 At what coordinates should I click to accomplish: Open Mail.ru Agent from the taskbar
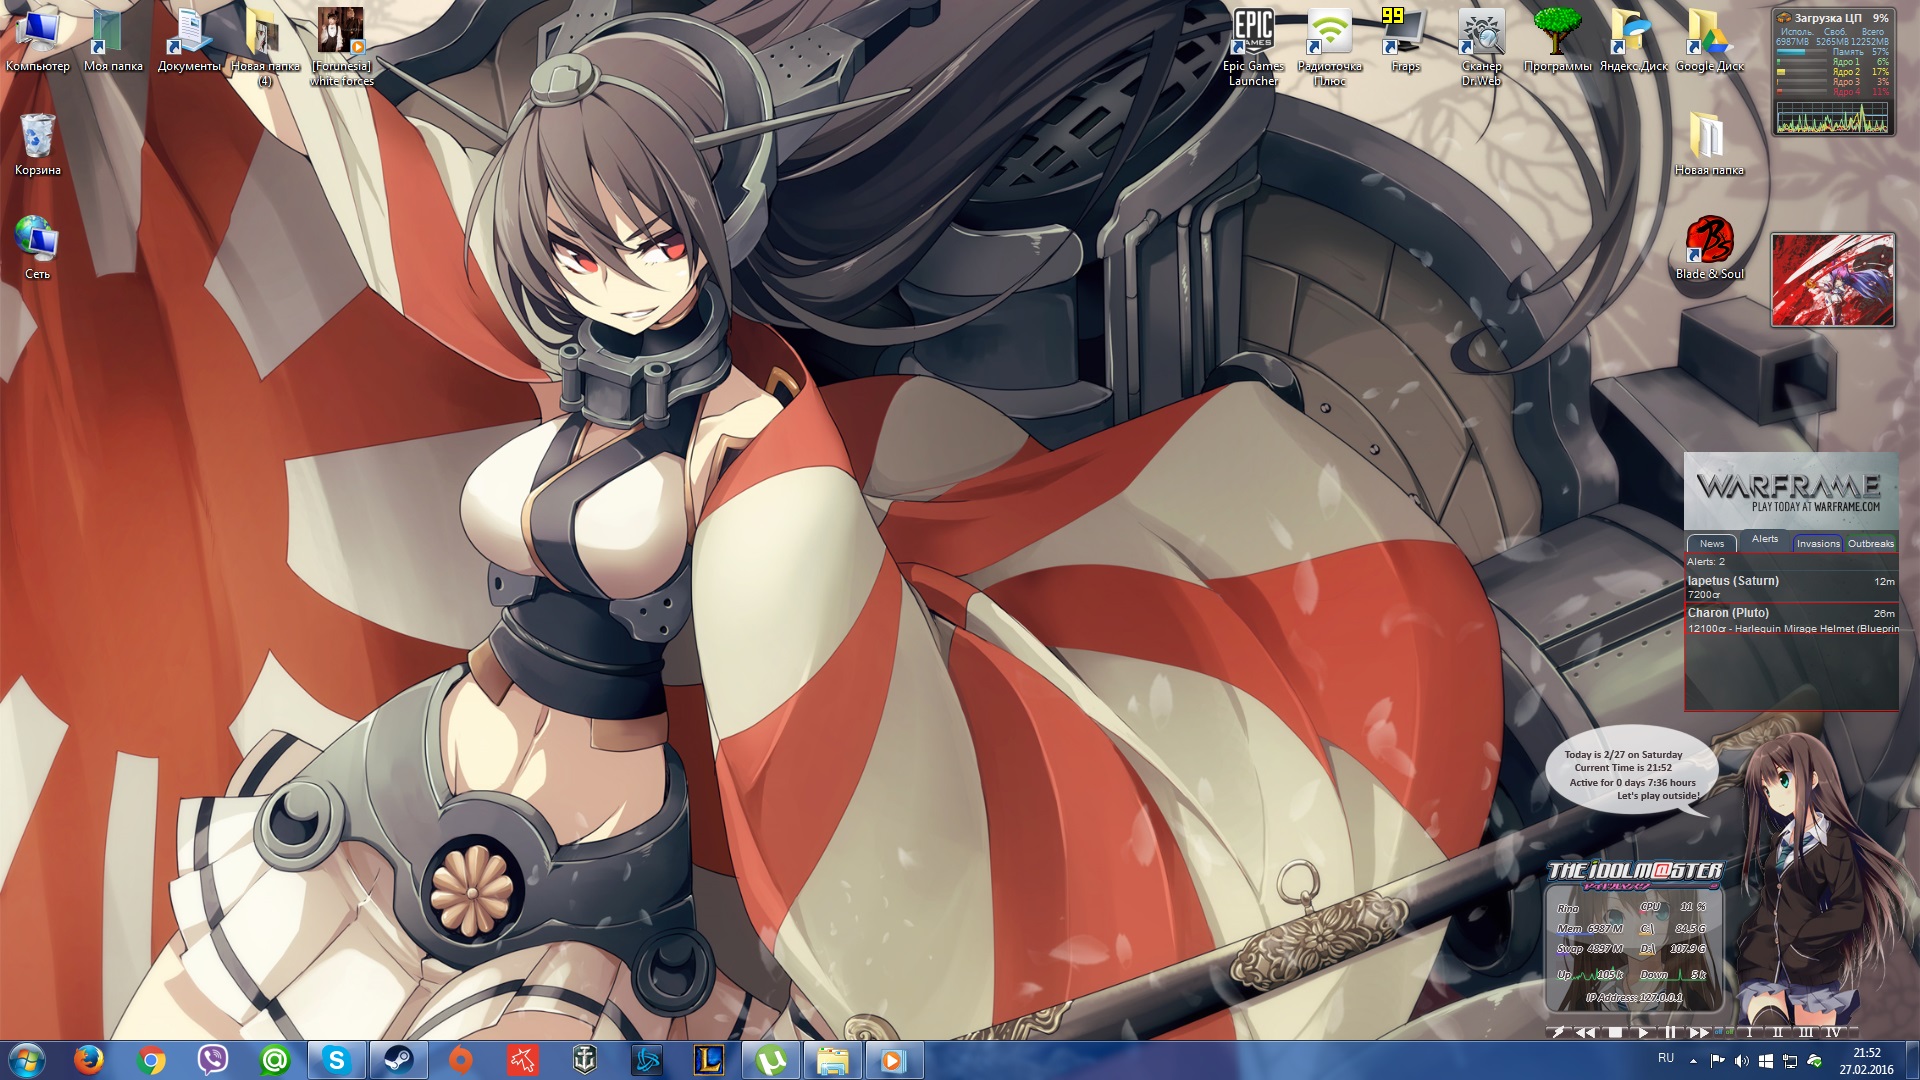pos(275,1060)
